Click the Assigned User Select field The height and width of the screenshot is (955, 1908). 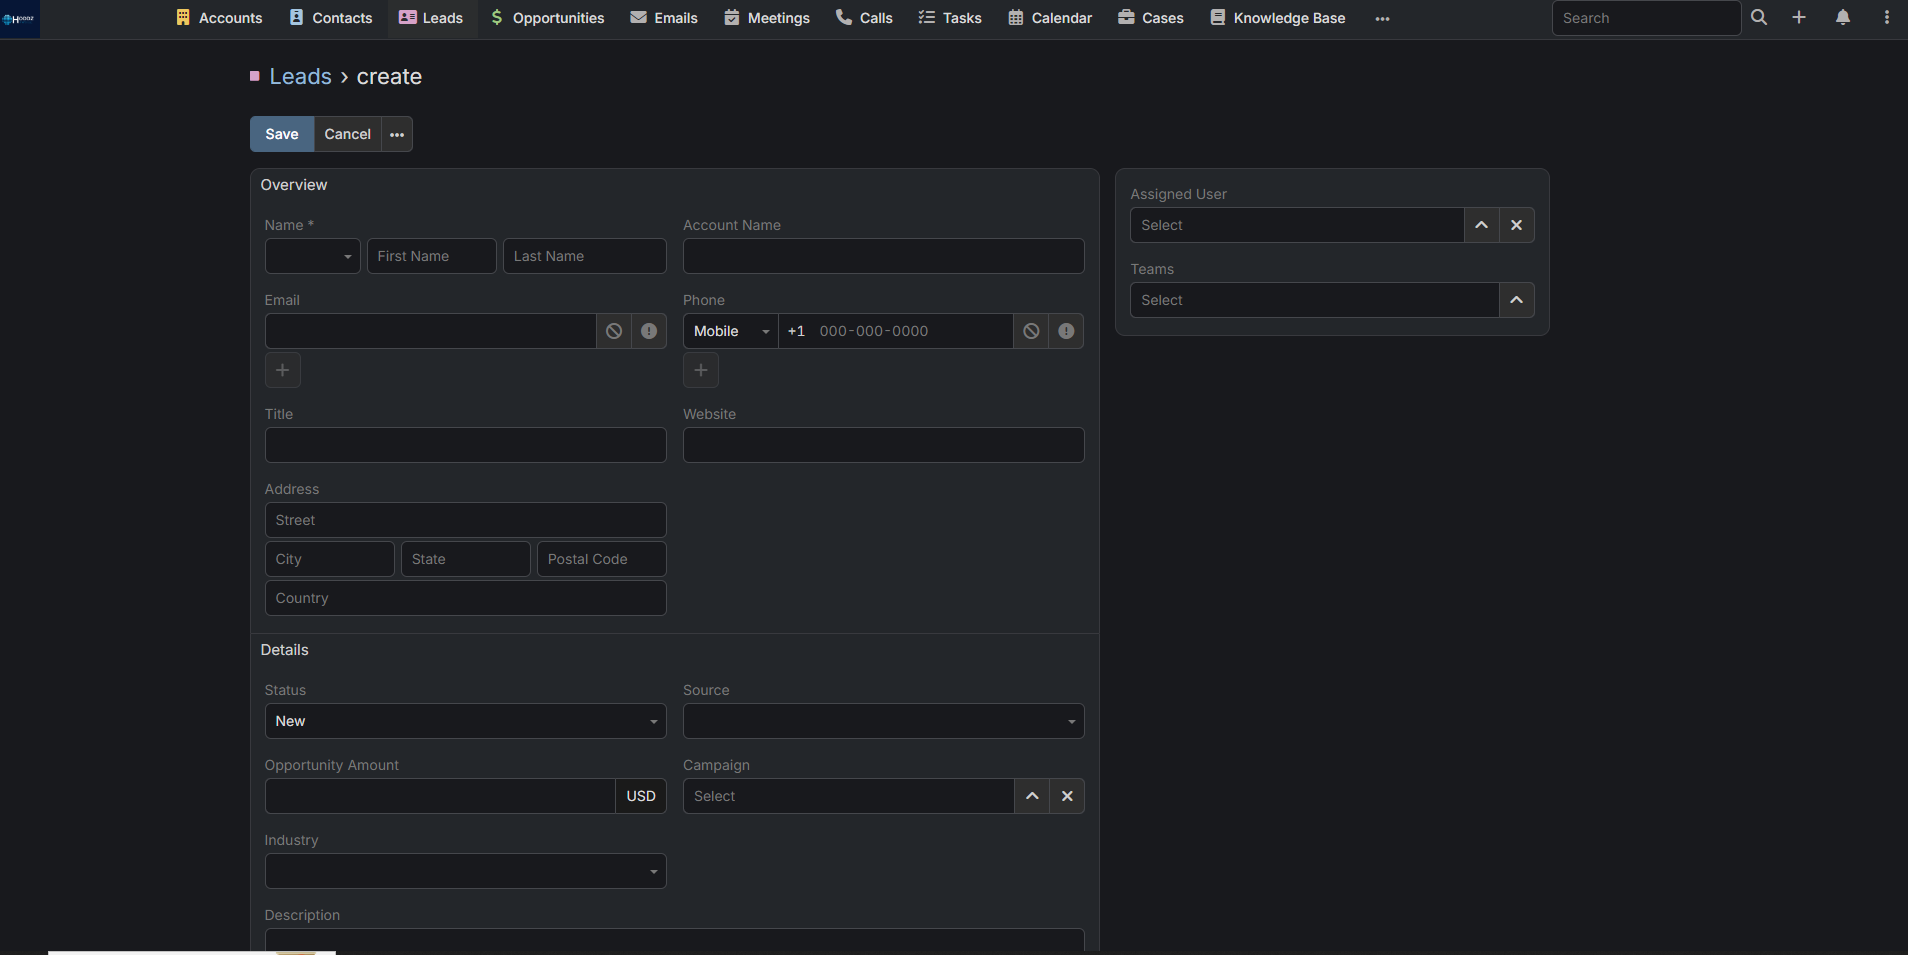point(1297,225)
